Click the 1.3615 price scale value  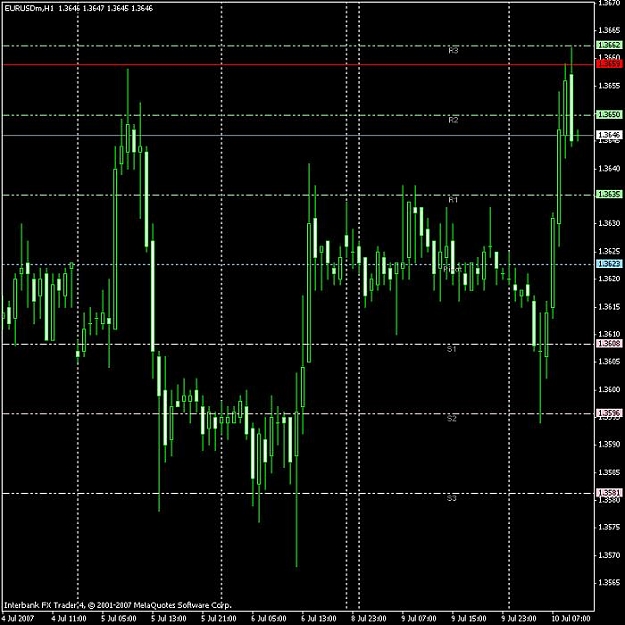pos(609,307)
